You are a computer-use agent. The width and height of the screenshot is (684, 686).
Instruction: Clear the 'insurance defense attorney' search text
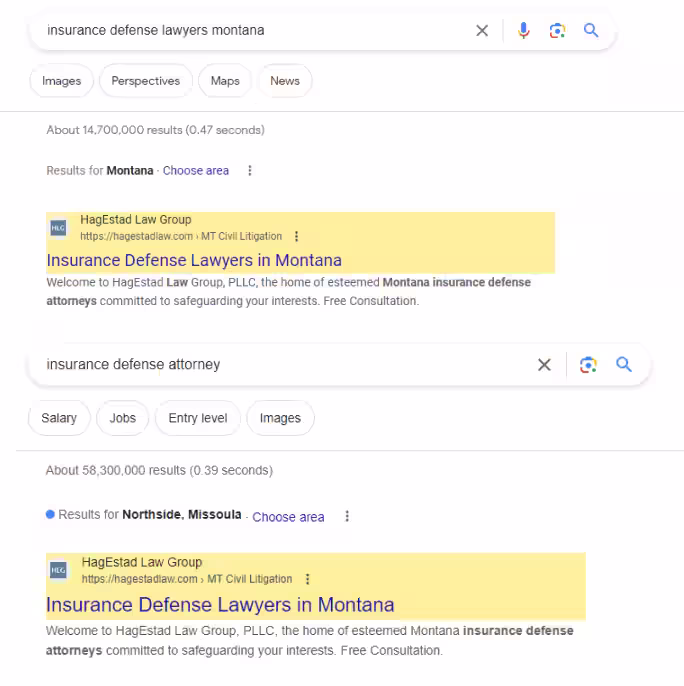[544, 364]
